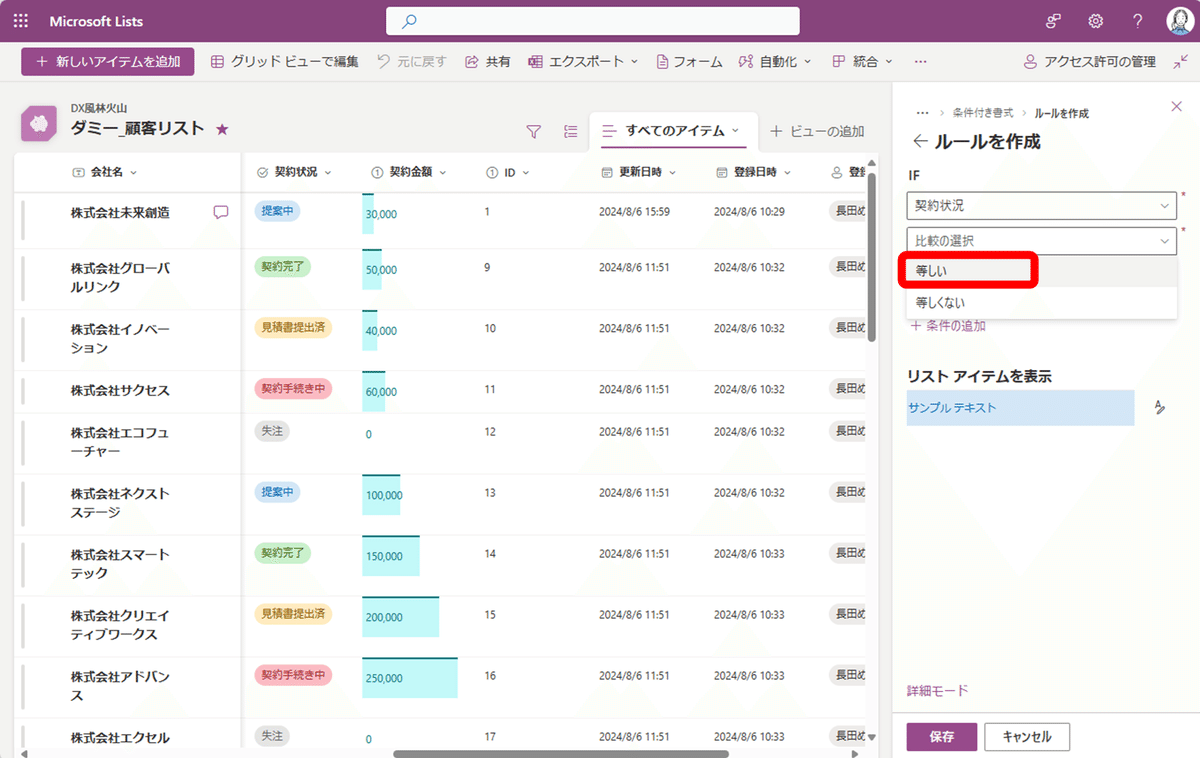
Task: Click the comment icon on 株式会社未来創造 row
Action: click(221, 212)
